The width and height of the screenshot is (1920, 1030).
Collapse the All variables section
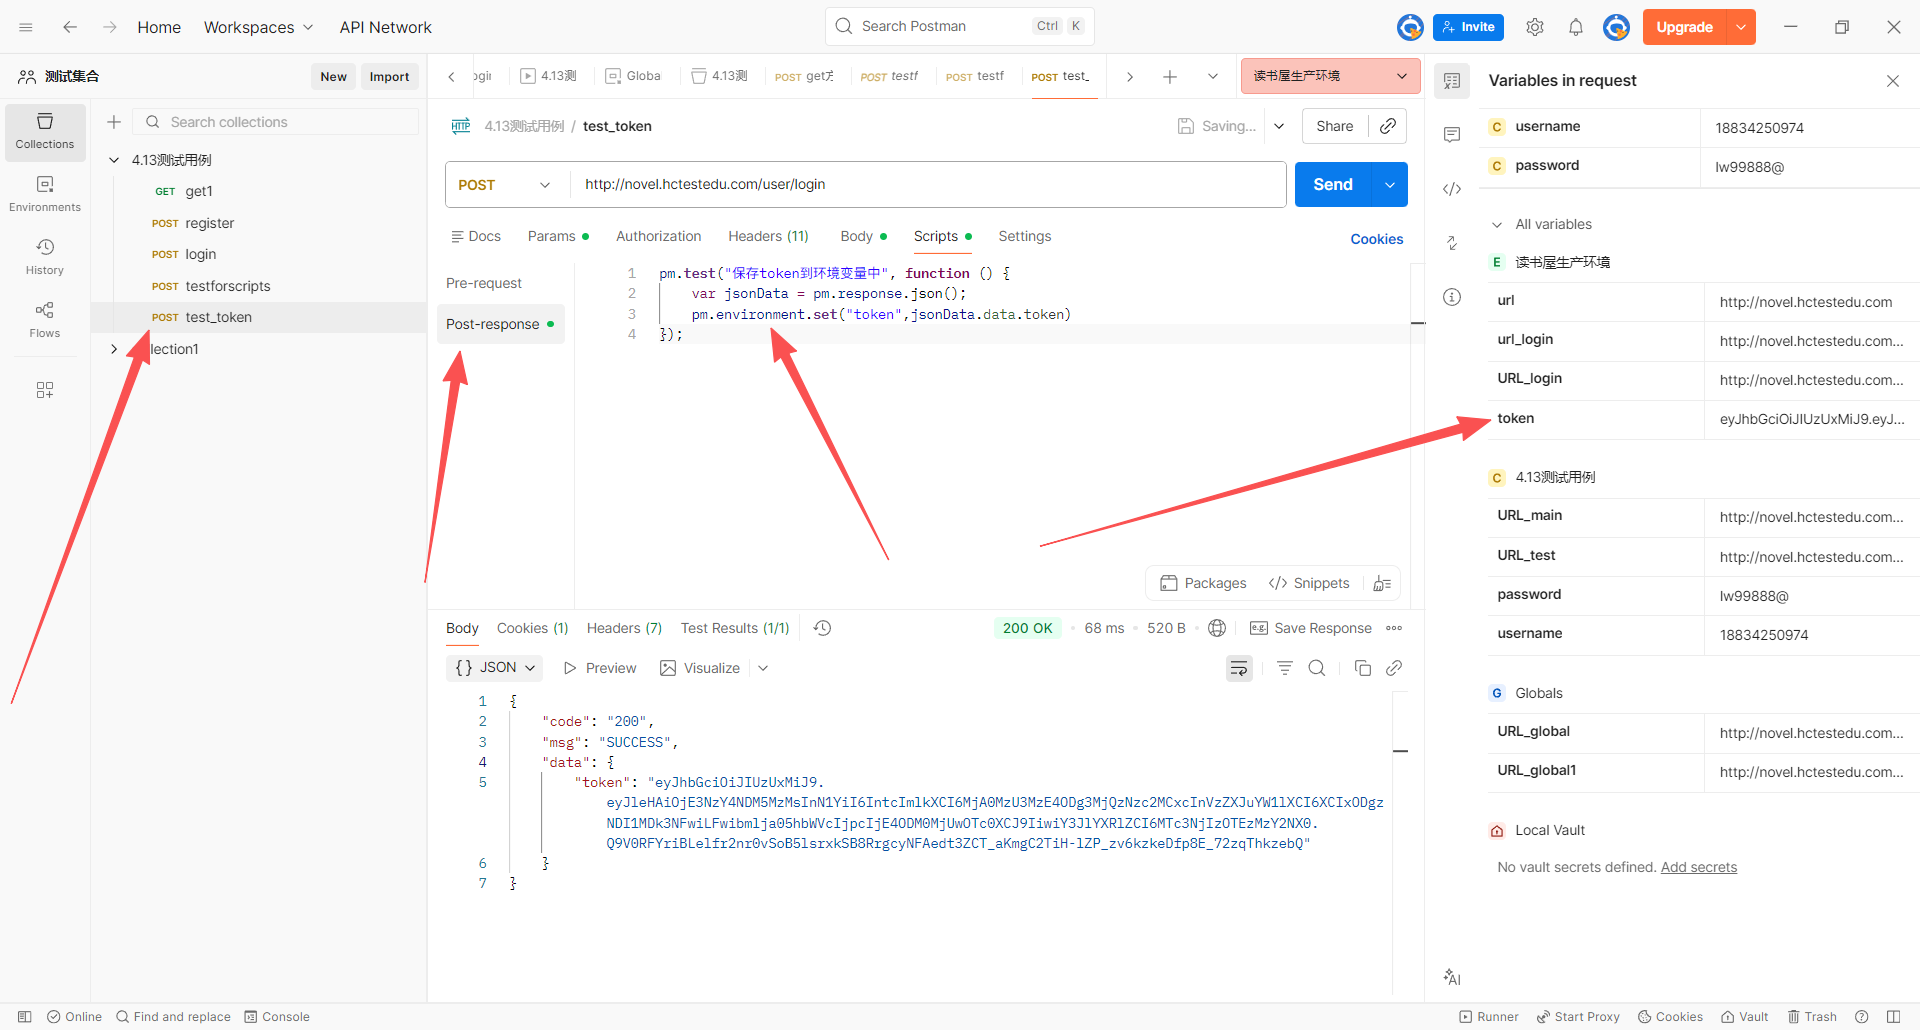coord(1497,225)
